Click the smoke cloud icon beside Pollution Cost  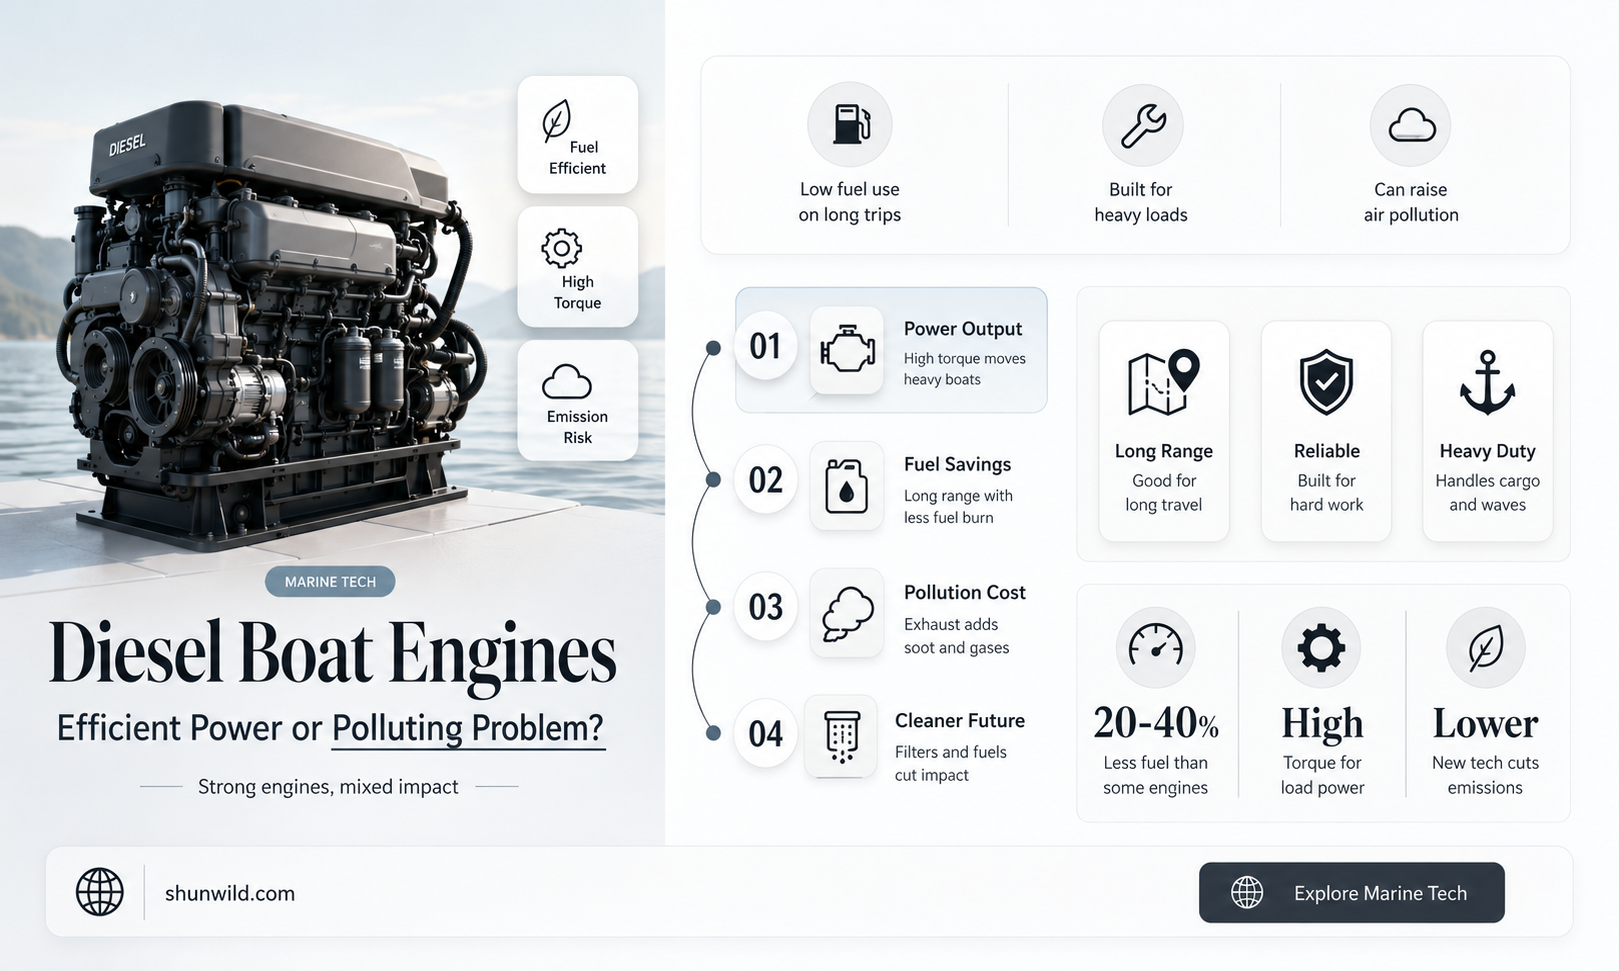tap(848, 613)
